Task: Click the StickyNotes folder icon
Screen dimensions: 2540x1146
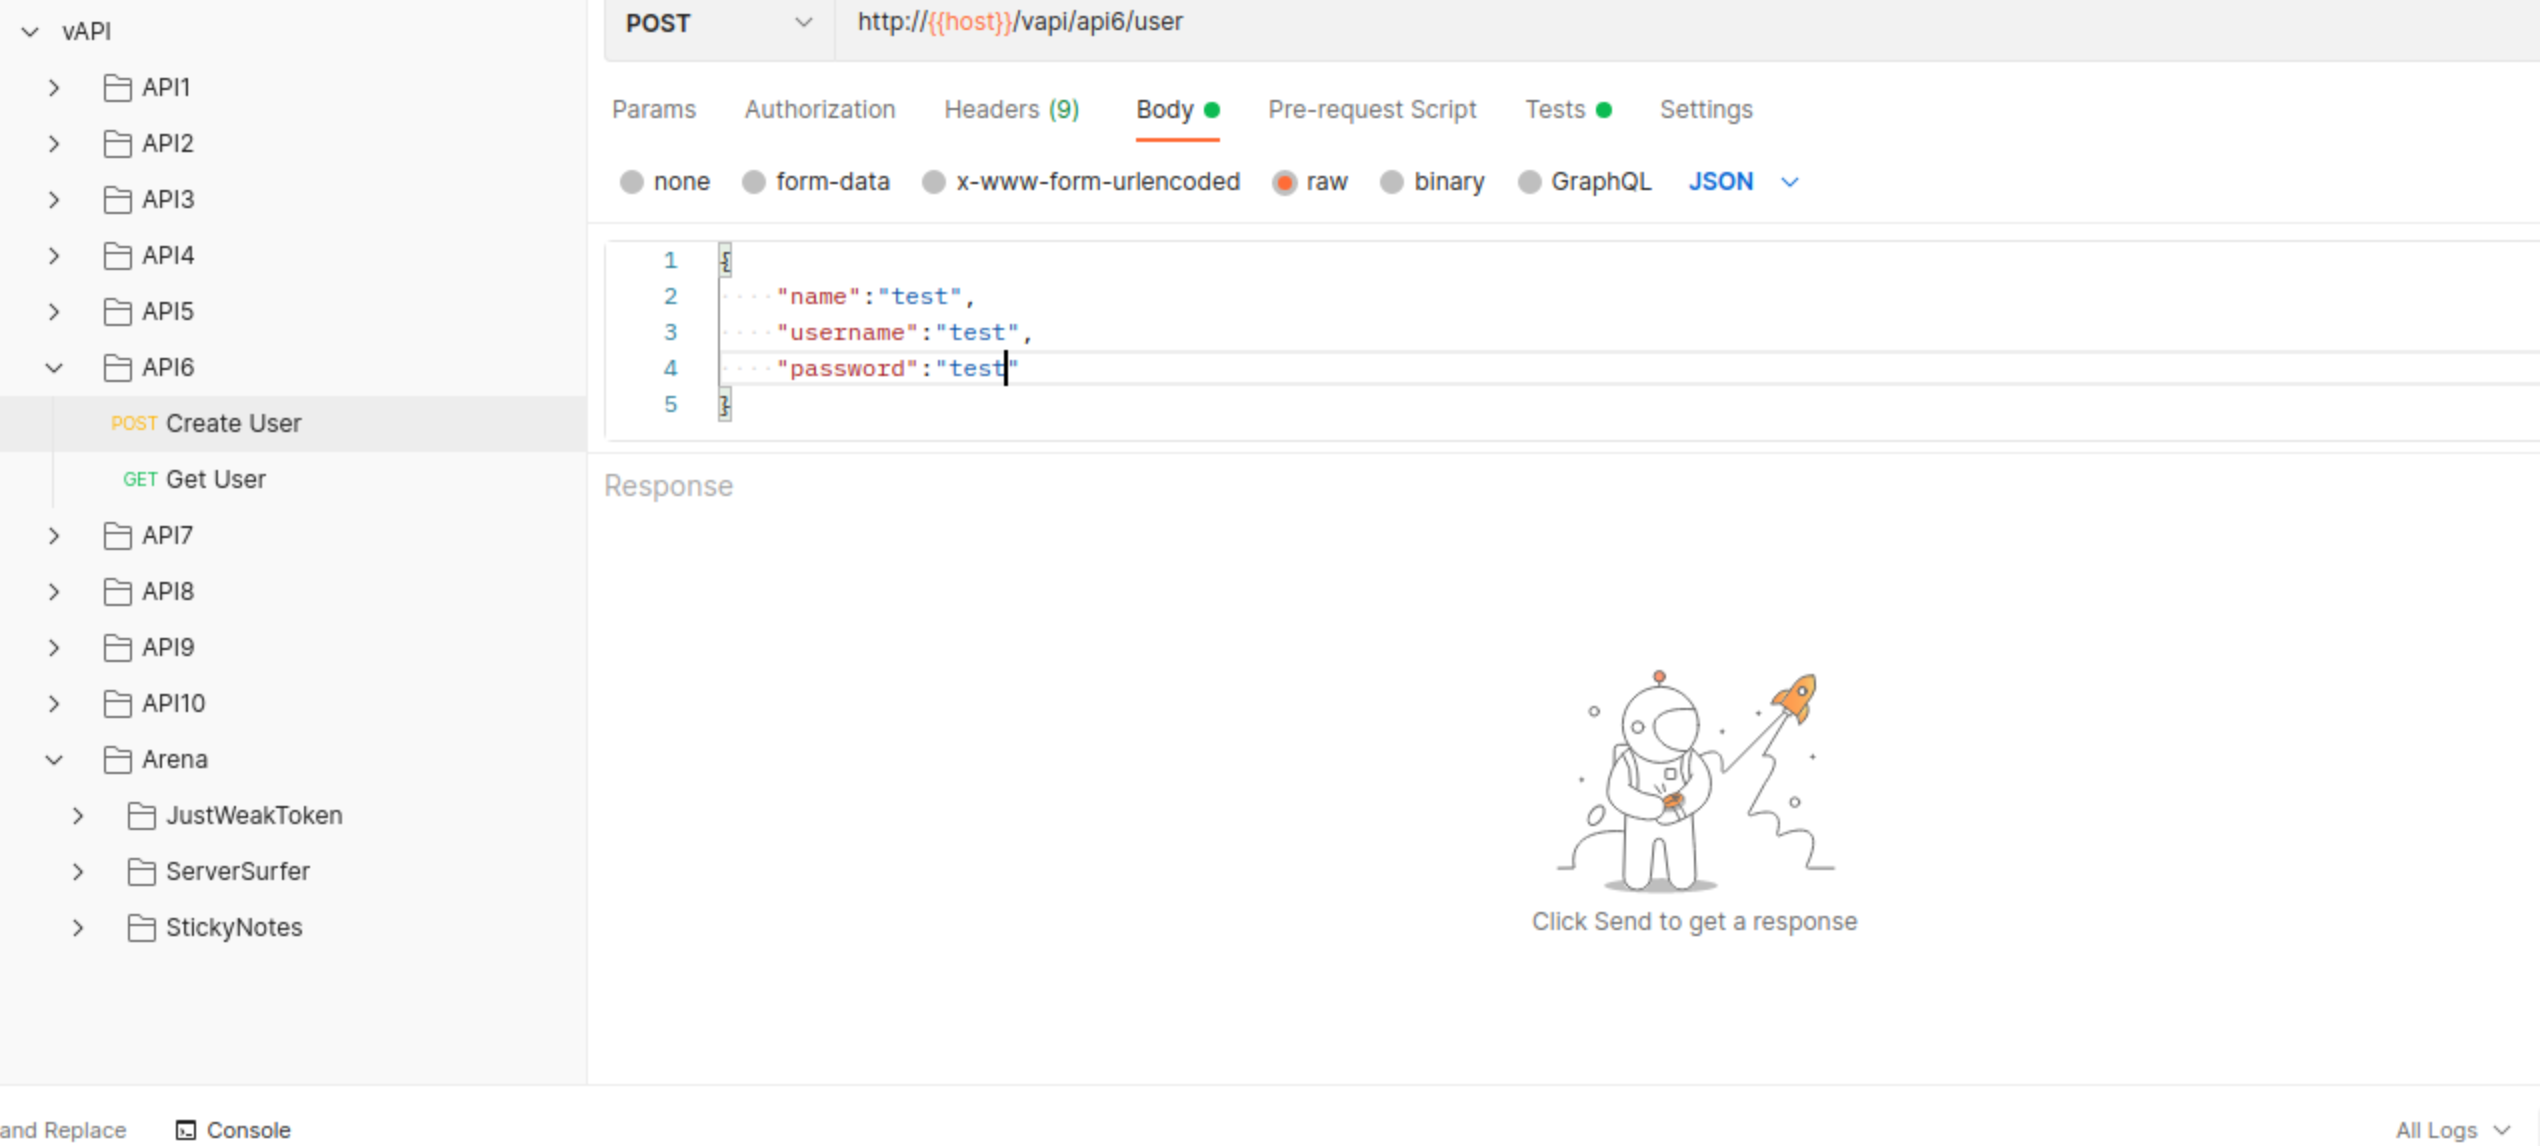Action: point(141,928)
